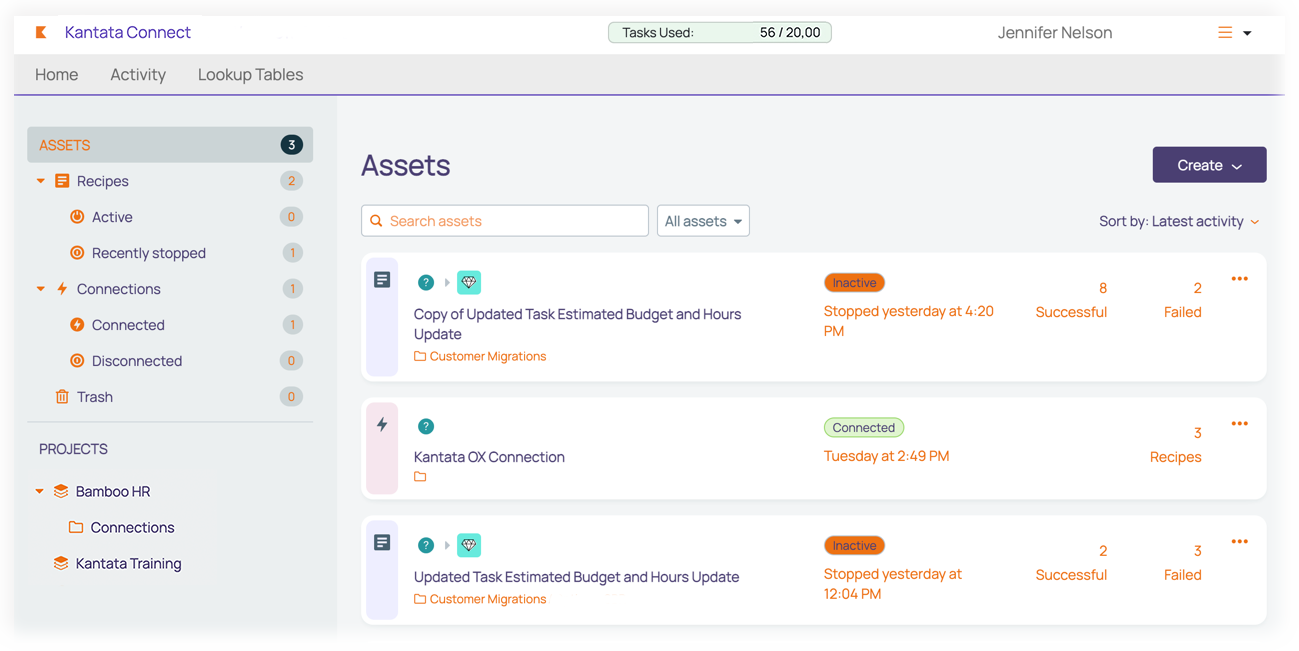
Task: Open the All assets filter dropdown
Action: pos(703,221)
